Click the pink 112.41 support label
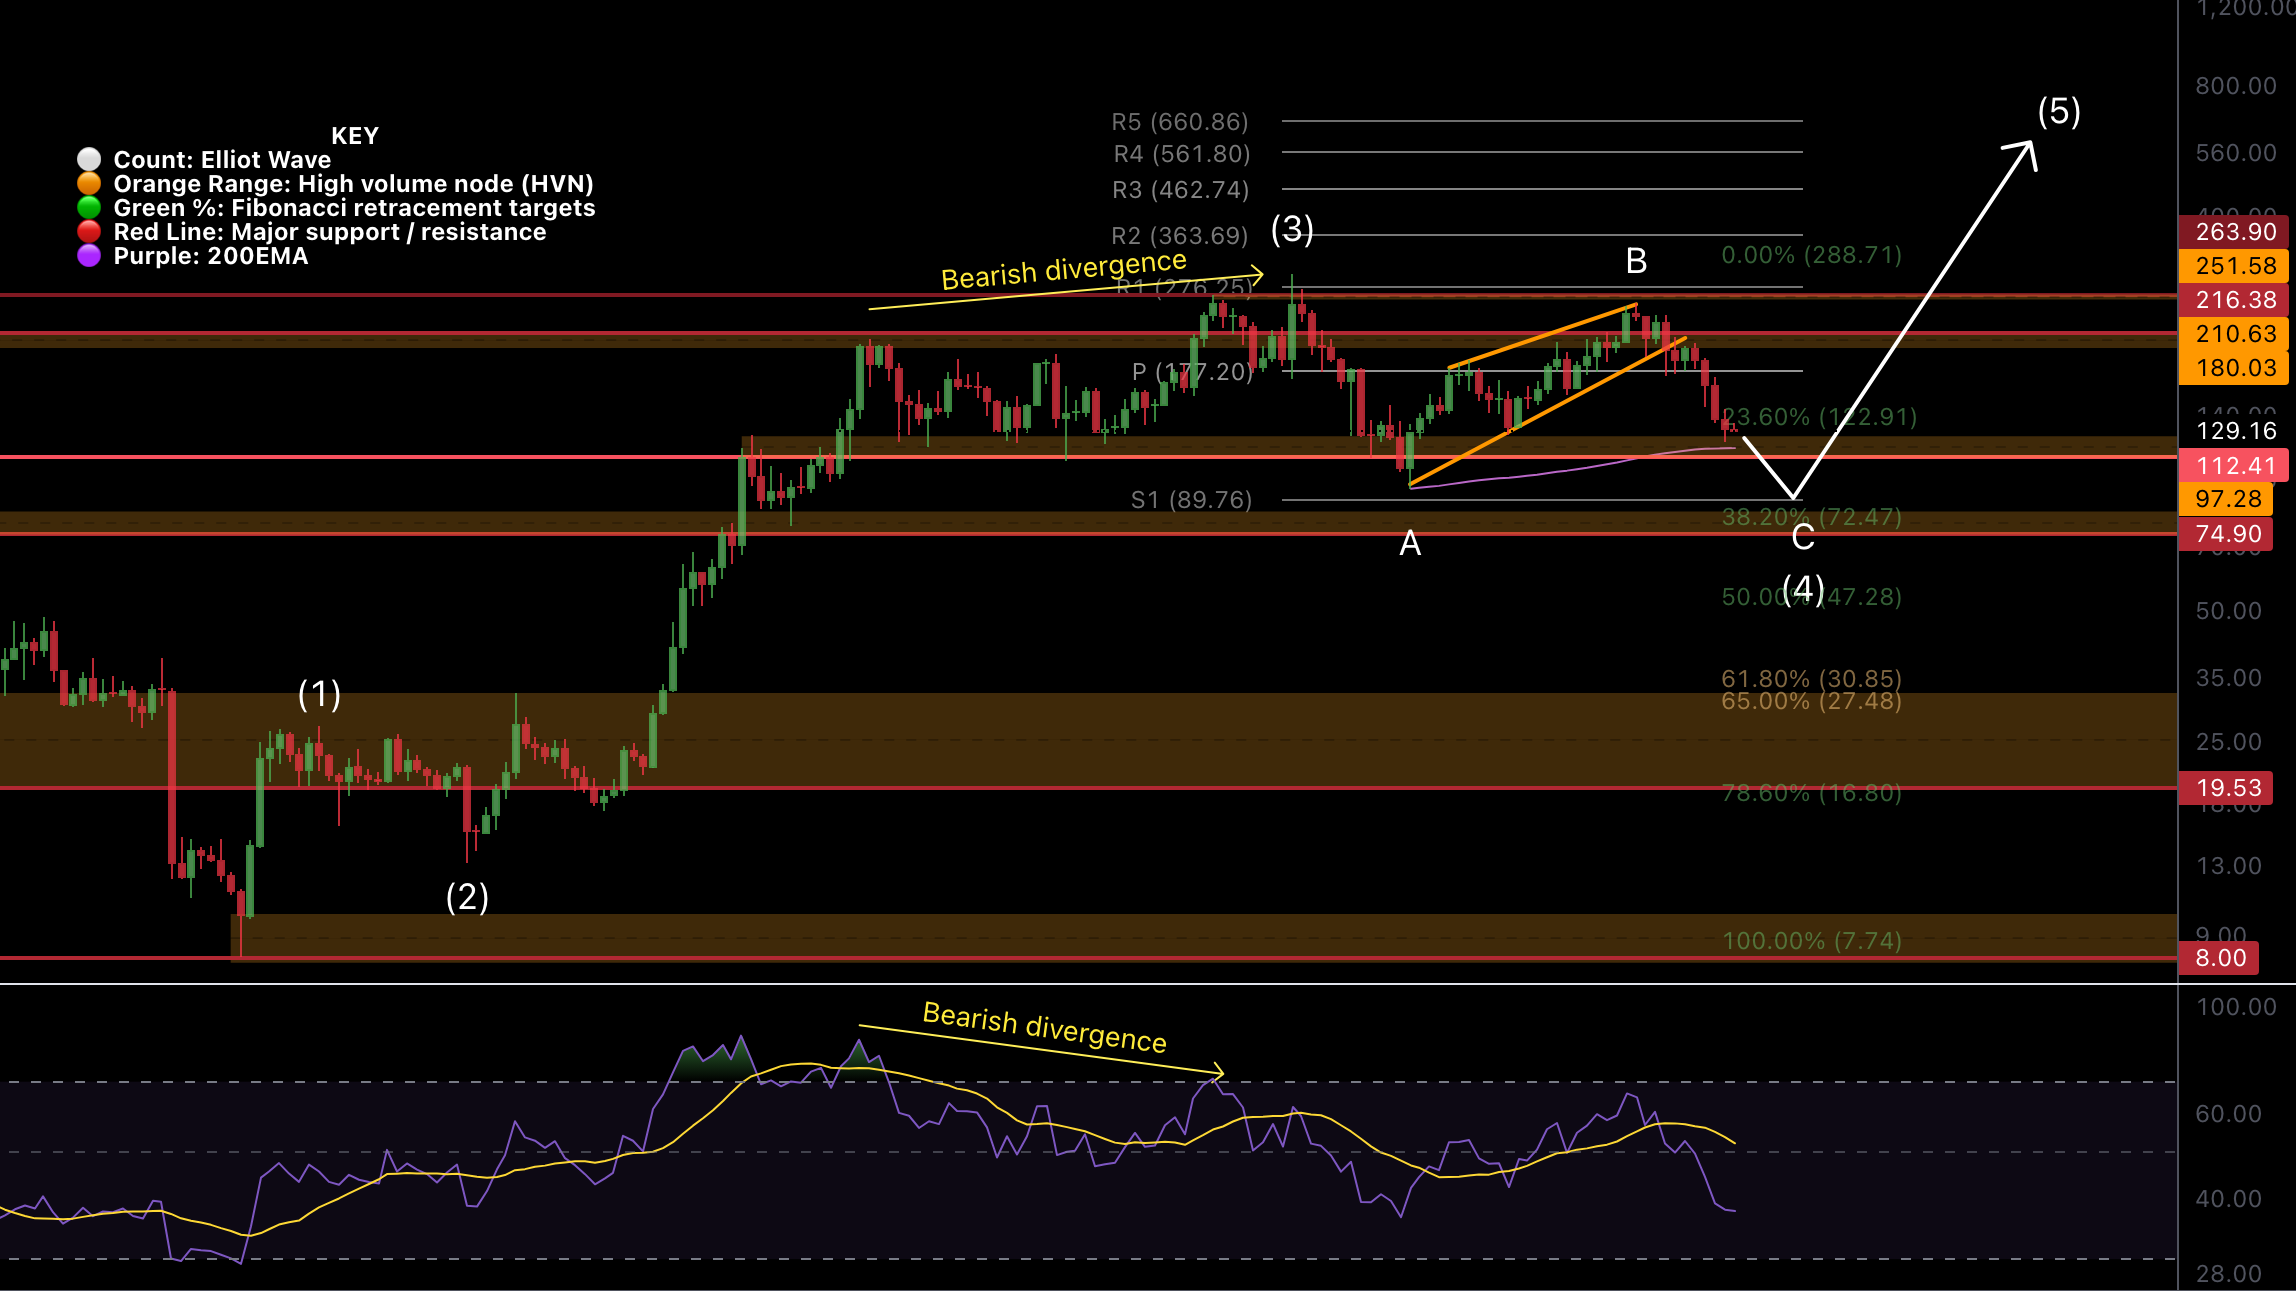 click(2234, 466)
